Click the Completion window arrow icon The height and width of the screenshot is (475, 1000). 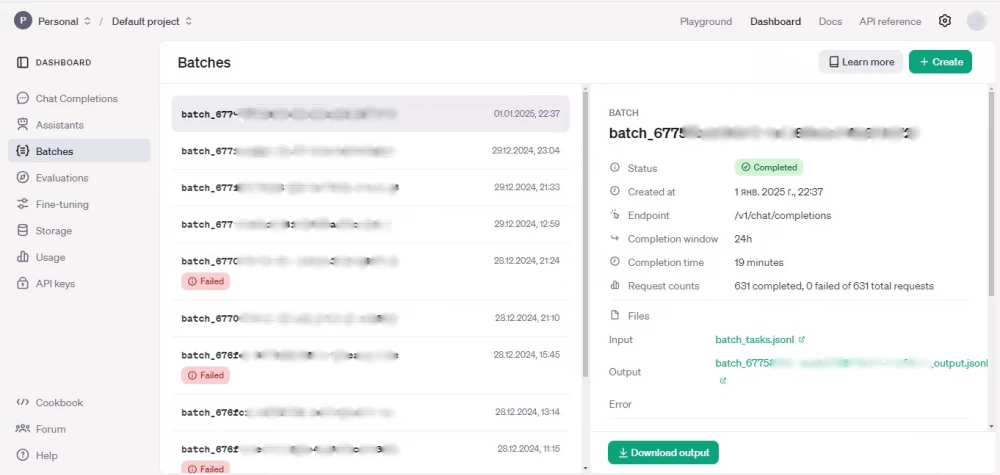point(615,238)
